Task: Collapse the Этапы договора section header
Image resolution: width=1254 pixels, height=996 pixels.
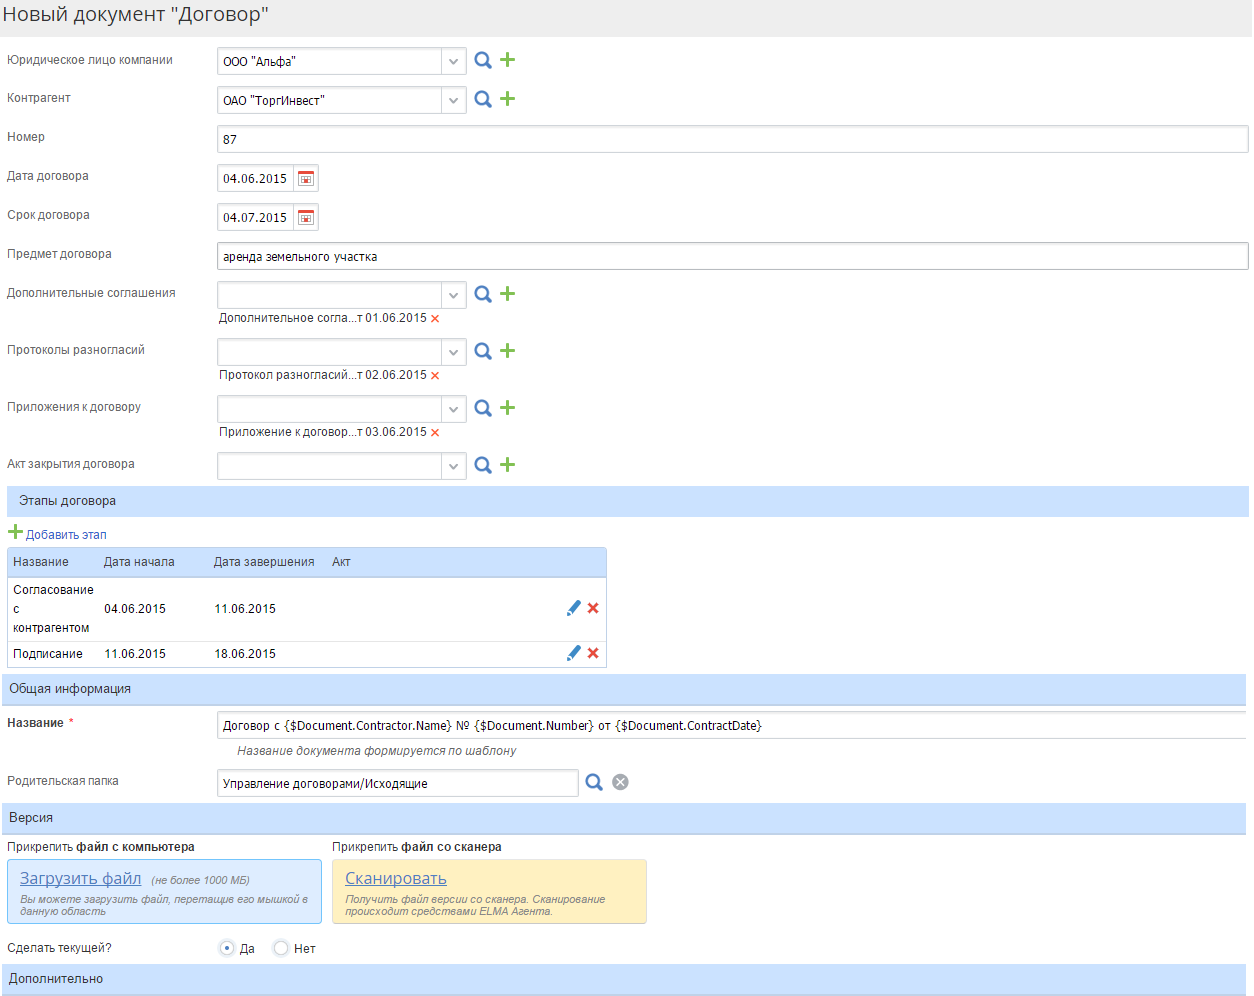Action: 67,501
